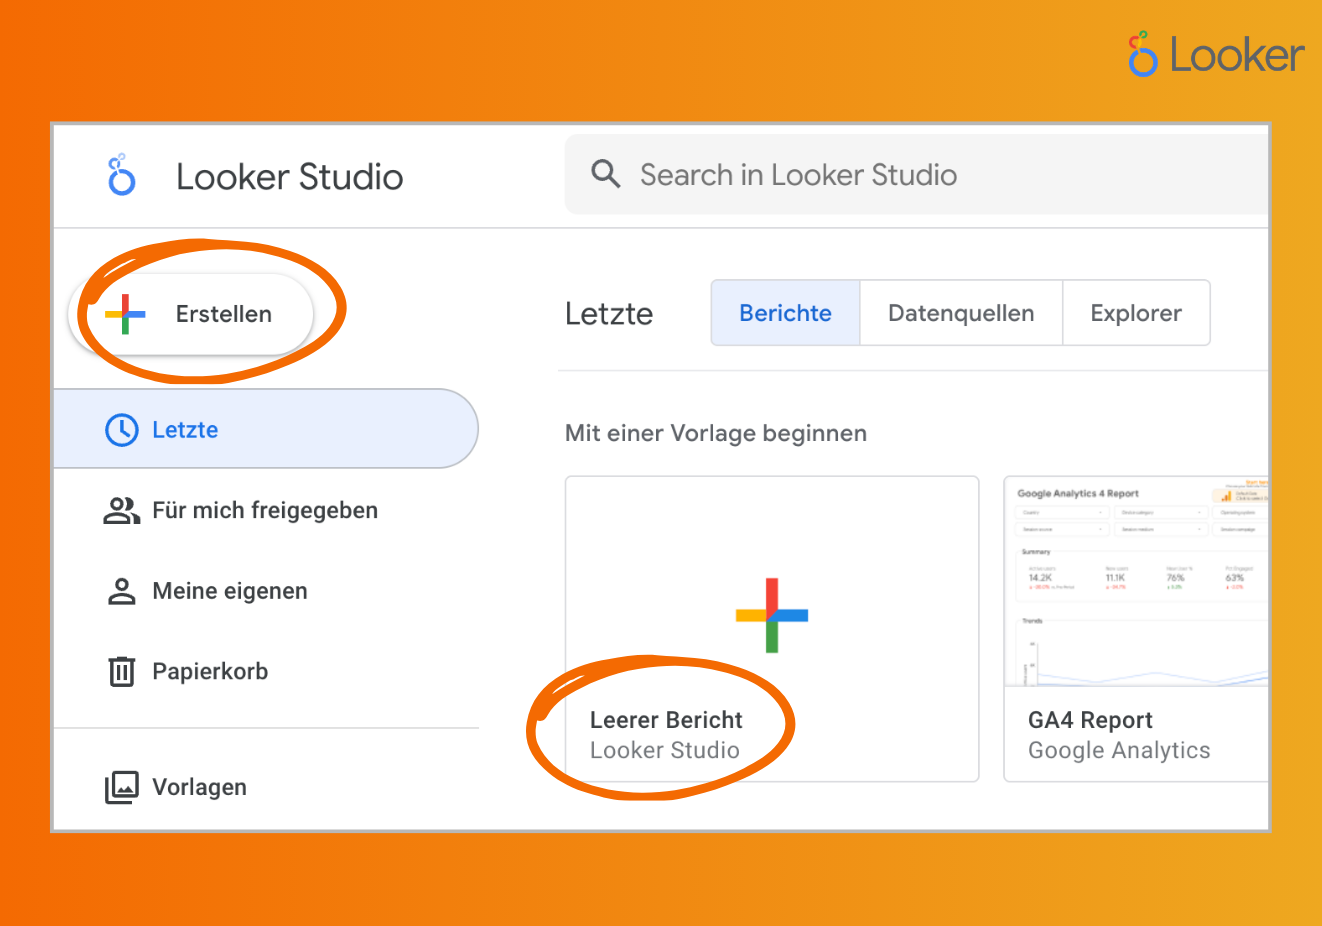This screenshot has height=926, width=1322.
Task: Switch to the Berichte tab
Action: (x=785, y=312)
